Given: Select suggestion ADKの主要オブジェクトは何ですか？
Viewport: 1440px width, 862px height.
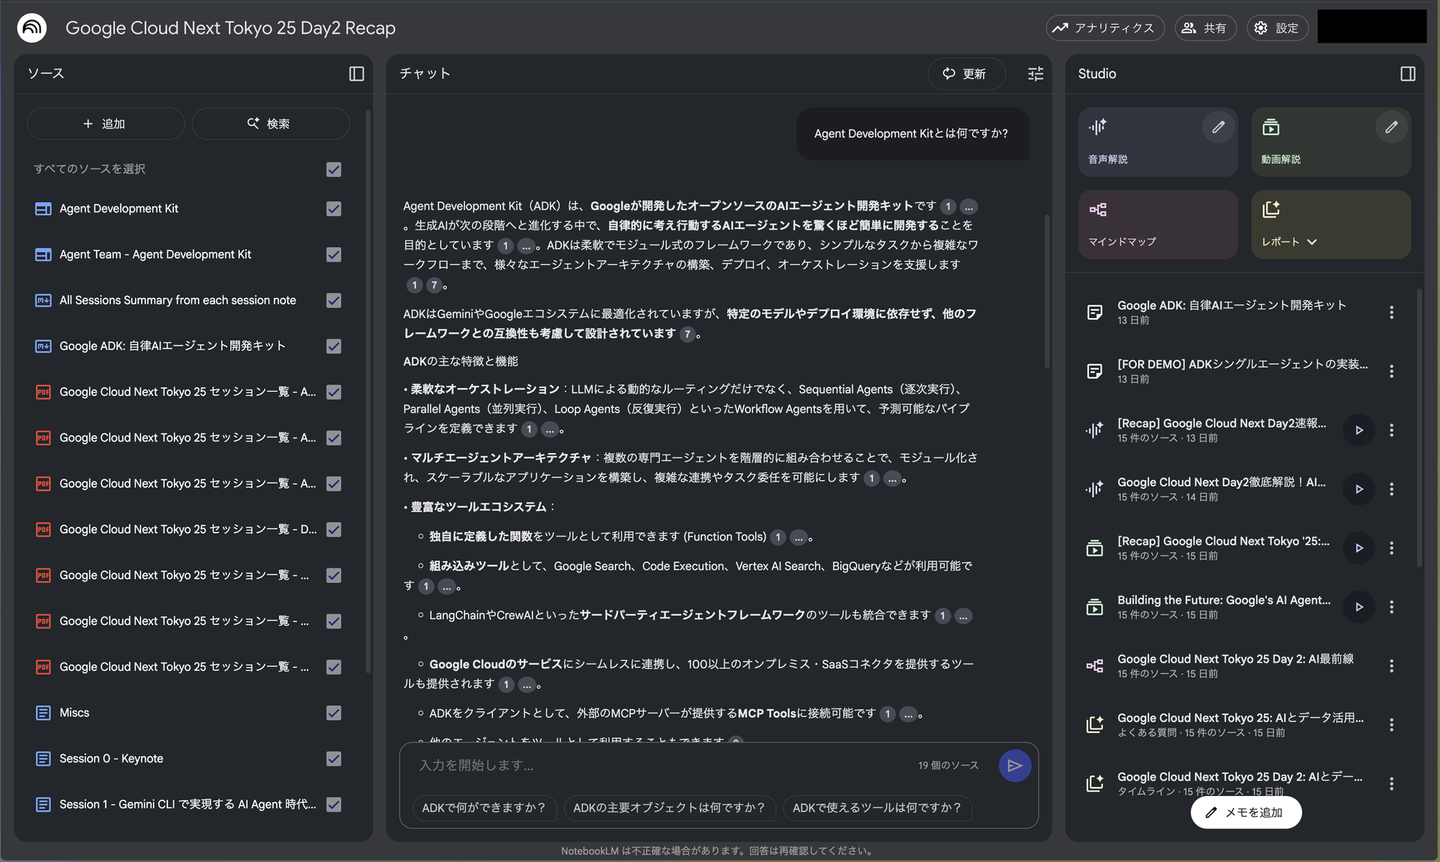Looking at the screenshot, I should coord(669,808).
